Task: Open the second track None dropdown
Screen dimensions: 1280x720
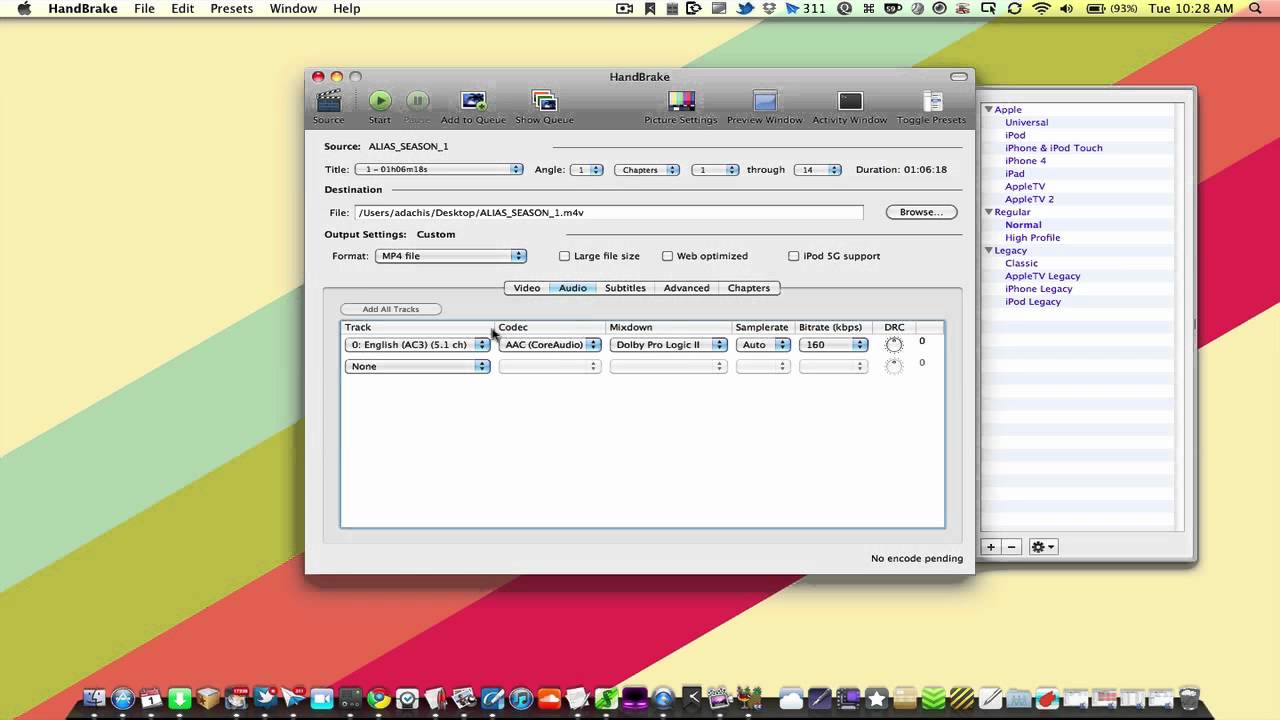Action: point(417,367)
